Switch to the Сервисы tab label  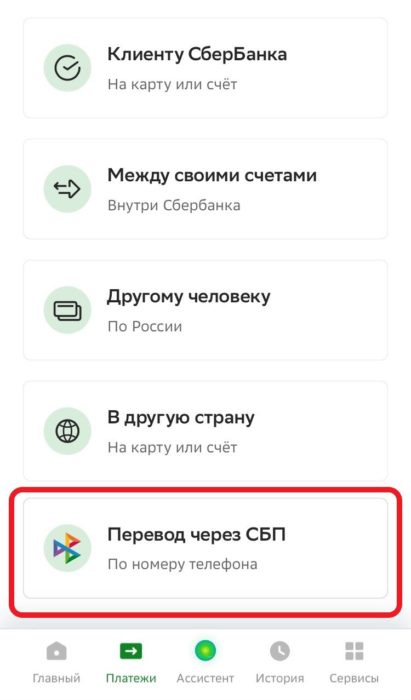[x=354, y=679]
